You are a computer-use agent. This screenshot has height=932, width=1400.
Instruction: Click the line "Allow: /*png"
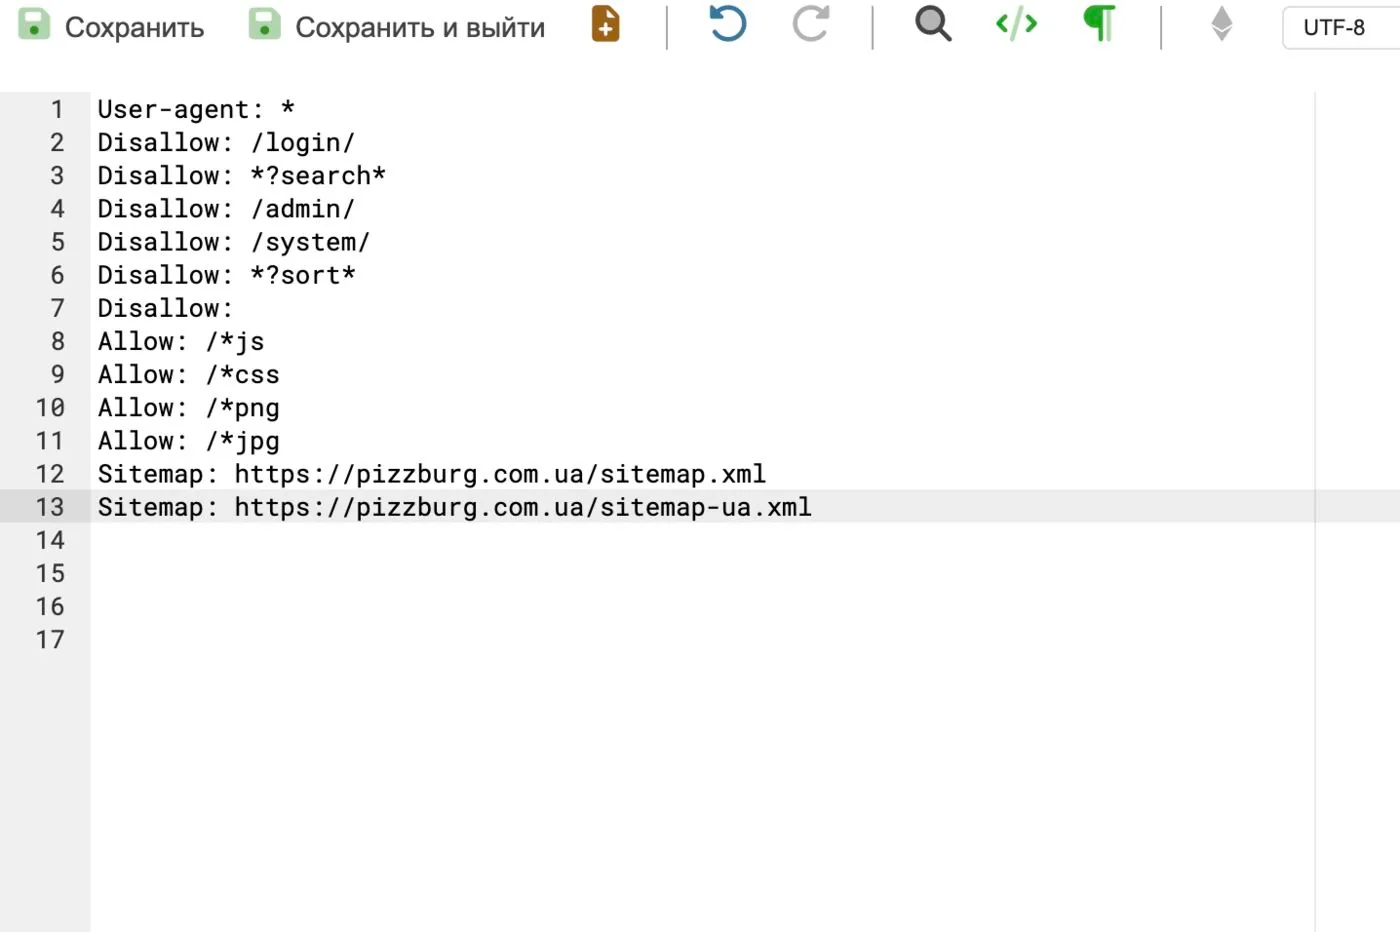coord(189,407)
